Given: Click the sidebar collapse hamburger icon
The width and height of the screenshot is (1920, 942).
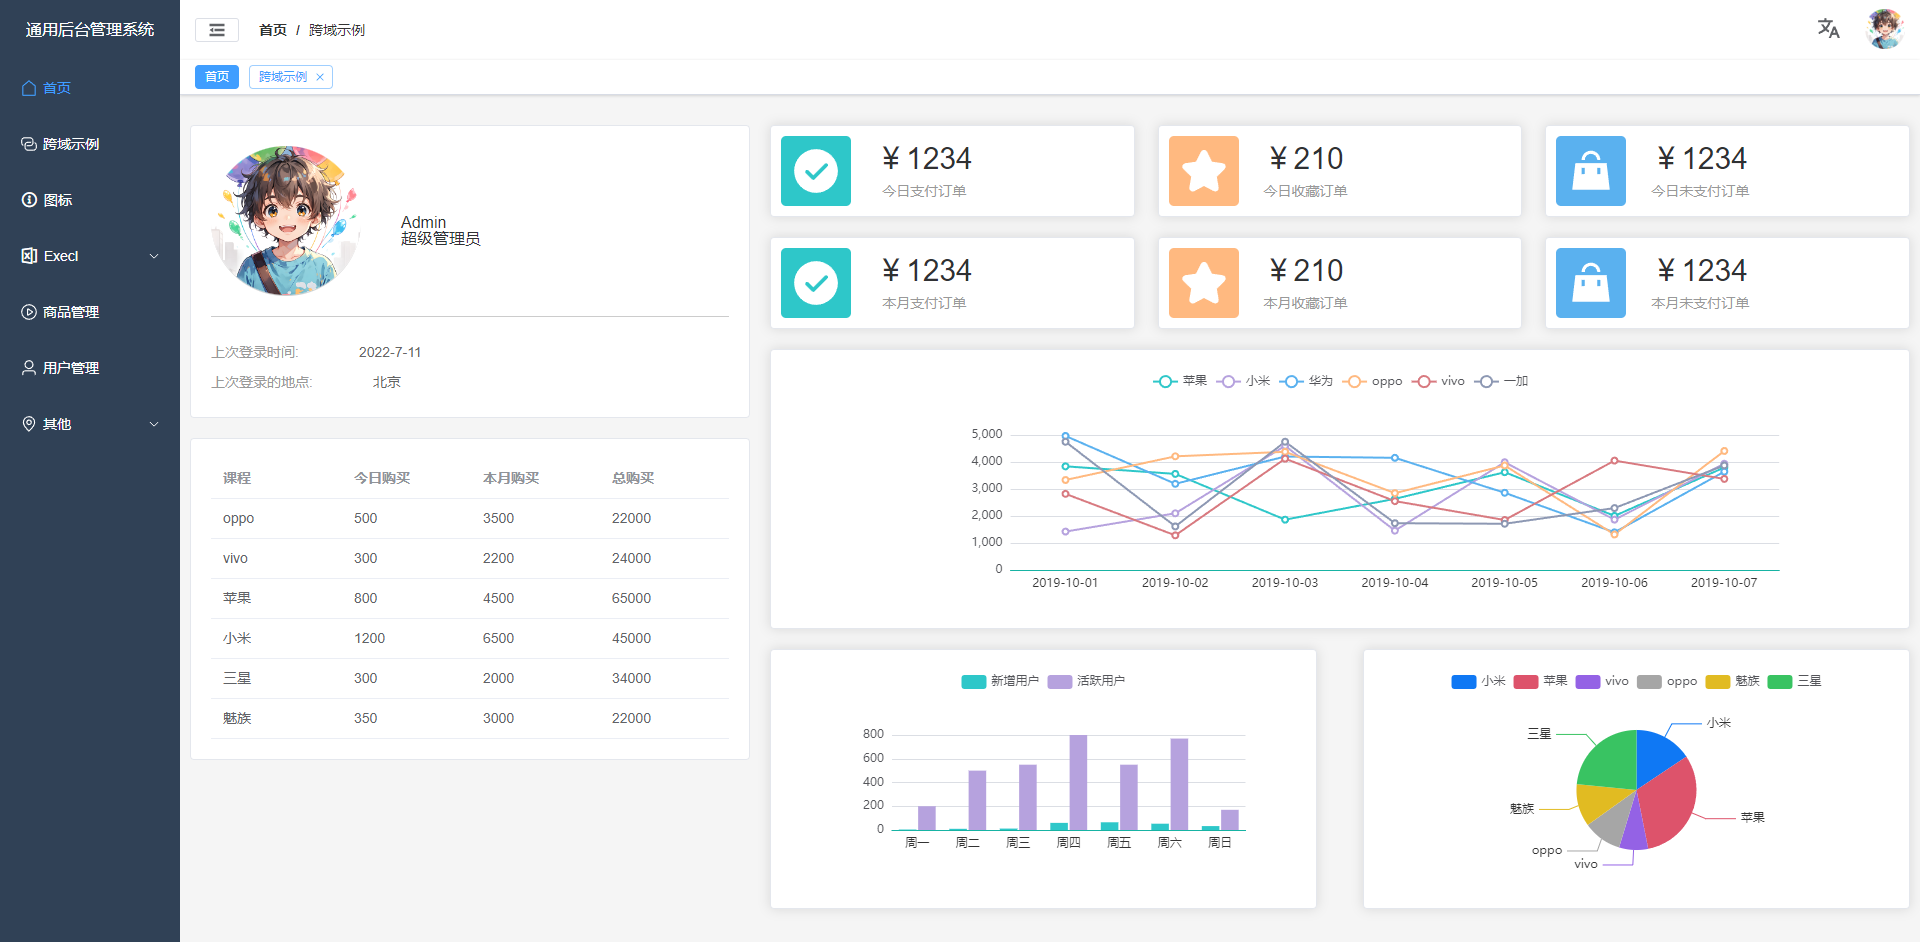Looking at the screenshot, I should click(217, 30).
